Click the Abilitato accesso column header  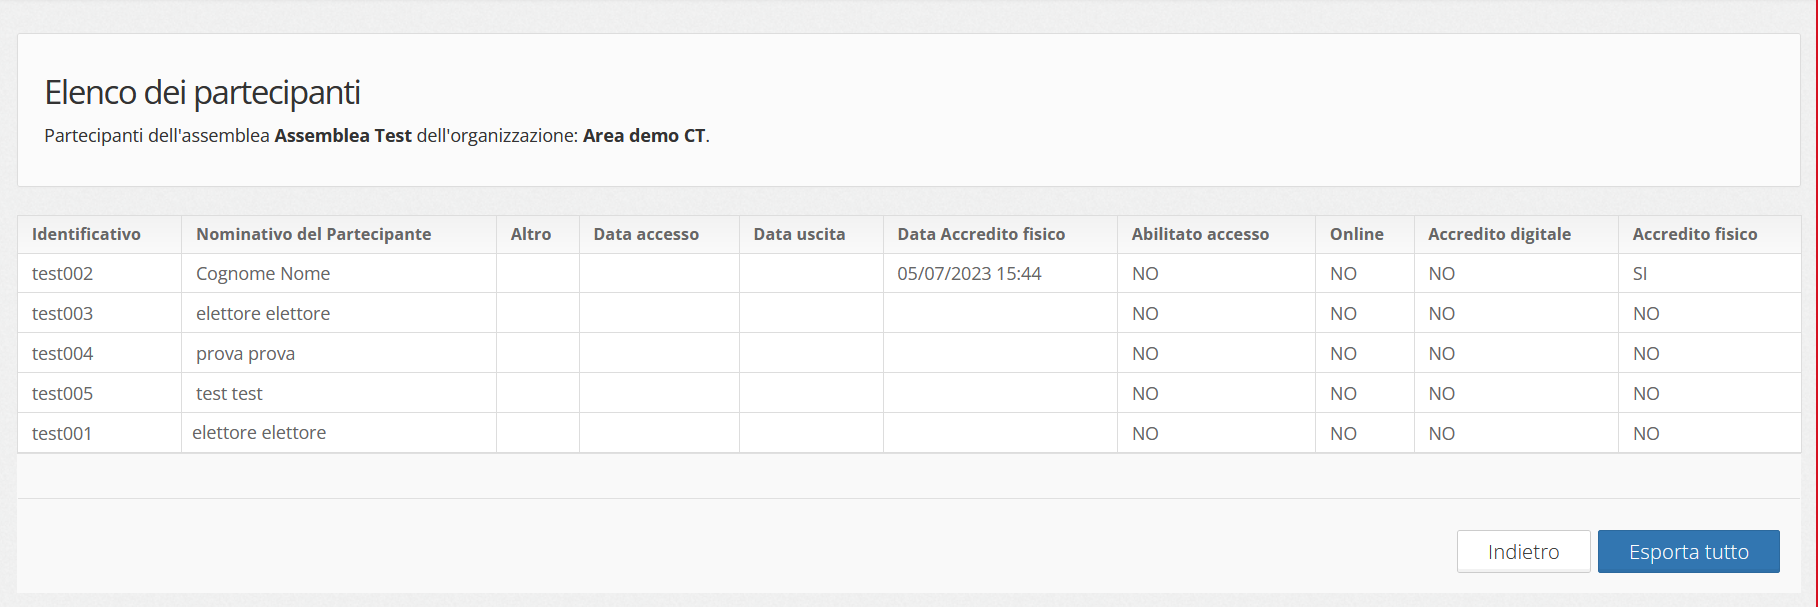coord(1216,234)
